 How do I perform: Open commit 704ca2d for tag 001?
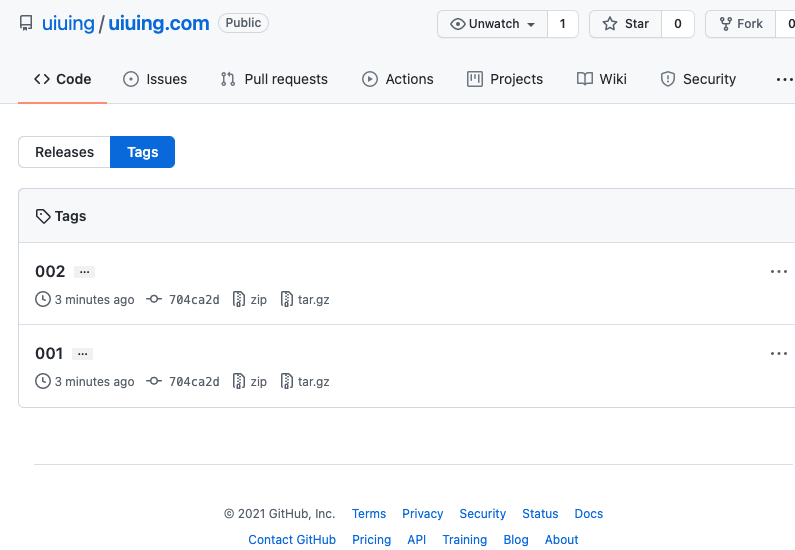point(194,382)
